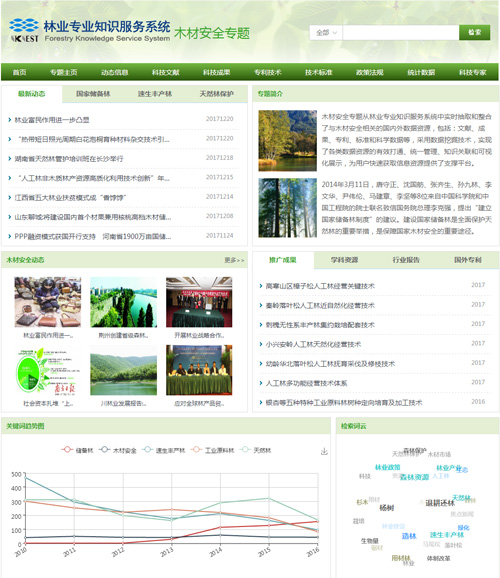Open 政策法规 in the navigation bar
The height and width of the screenshot is (578, 500).
(x=370, y=72)
